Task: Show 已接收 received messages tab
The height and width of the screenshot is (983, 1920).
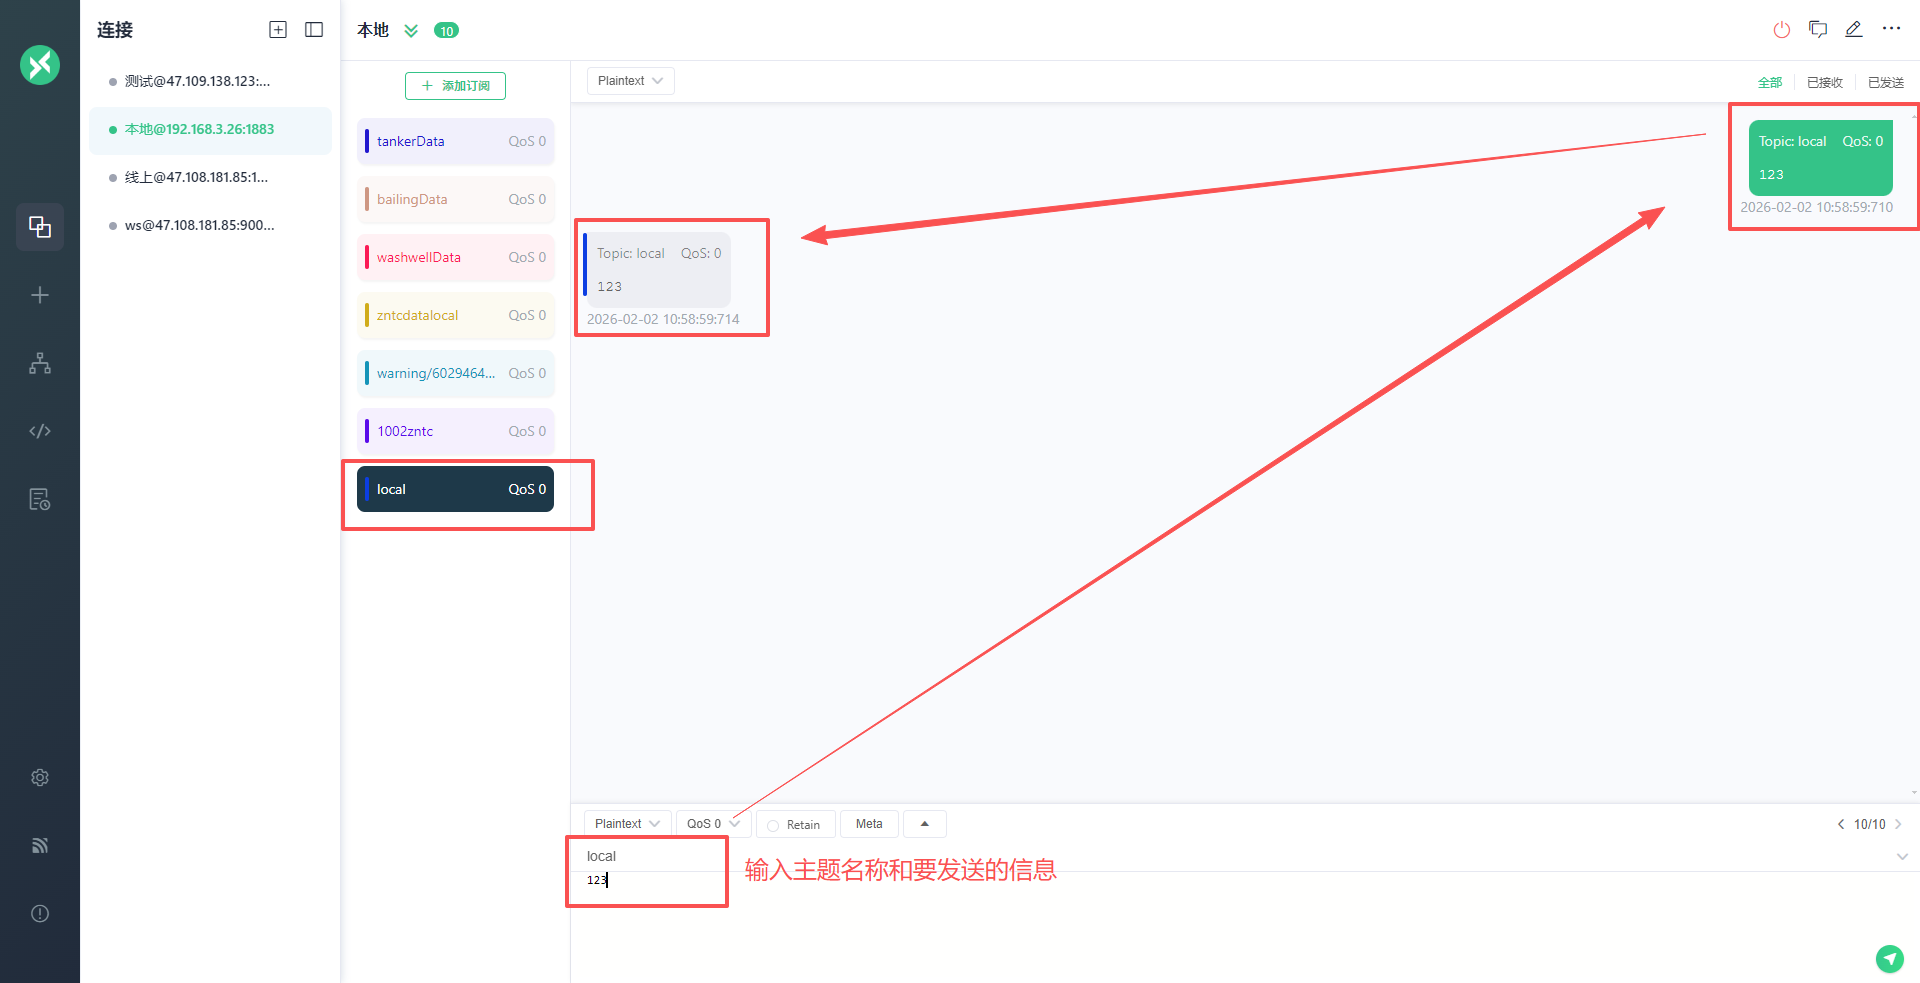Action: (x=1825, y=83)
